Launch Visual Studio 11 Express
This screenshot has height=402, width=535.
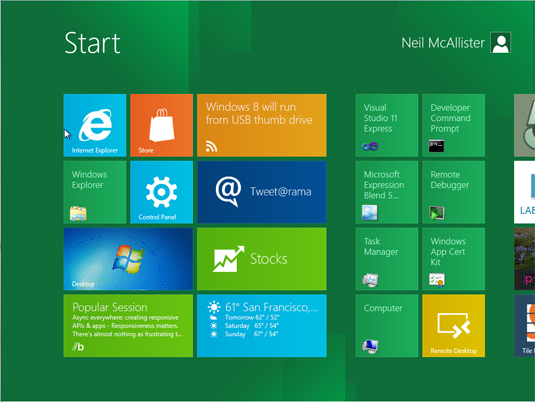[387, 125]
